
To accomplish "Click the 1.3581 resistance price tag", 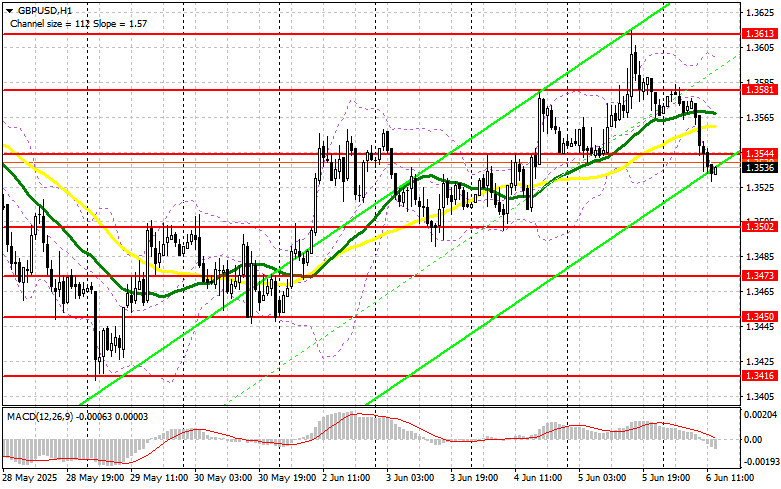I will coord(759,90).
